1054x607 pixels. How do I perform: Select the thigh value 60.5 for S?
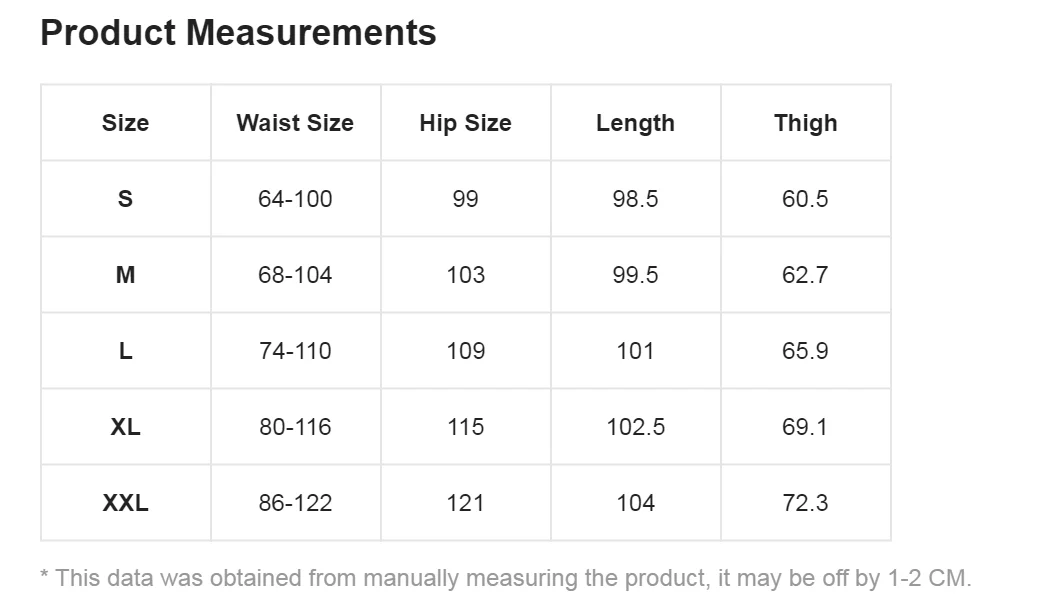(805, 199)
